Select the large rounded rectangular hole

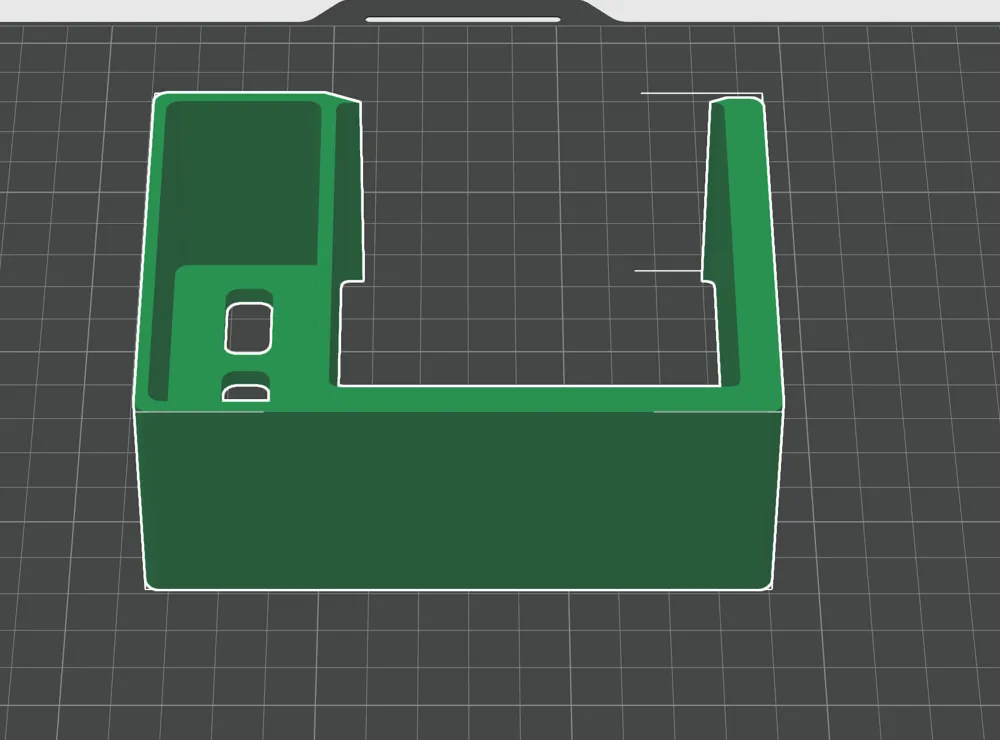[249, 329]
